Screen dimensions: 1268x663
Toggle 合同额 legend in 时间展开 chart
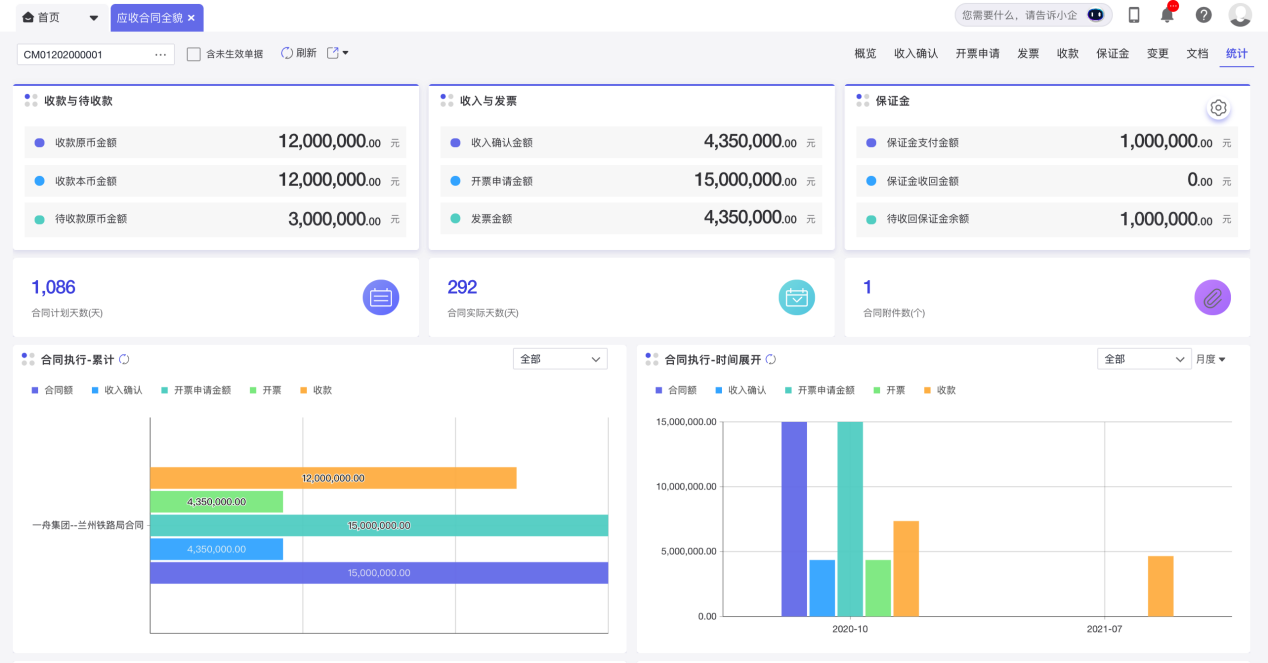point(675,390)
